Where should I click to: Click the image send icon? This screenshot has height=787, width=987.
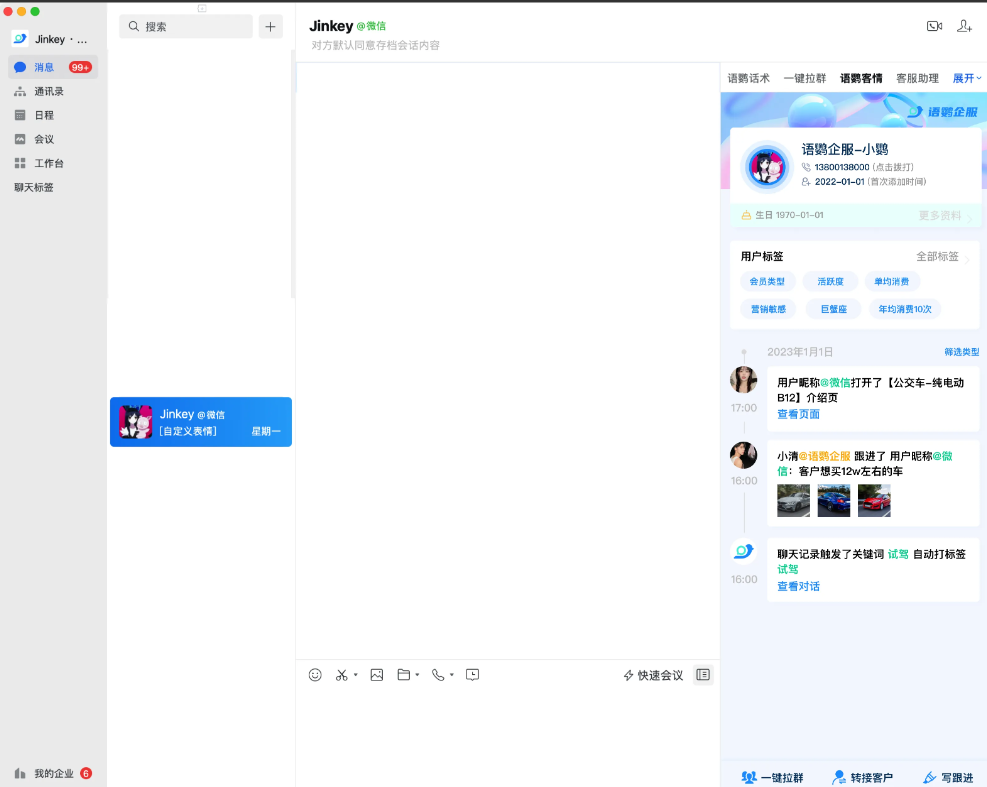377,675
